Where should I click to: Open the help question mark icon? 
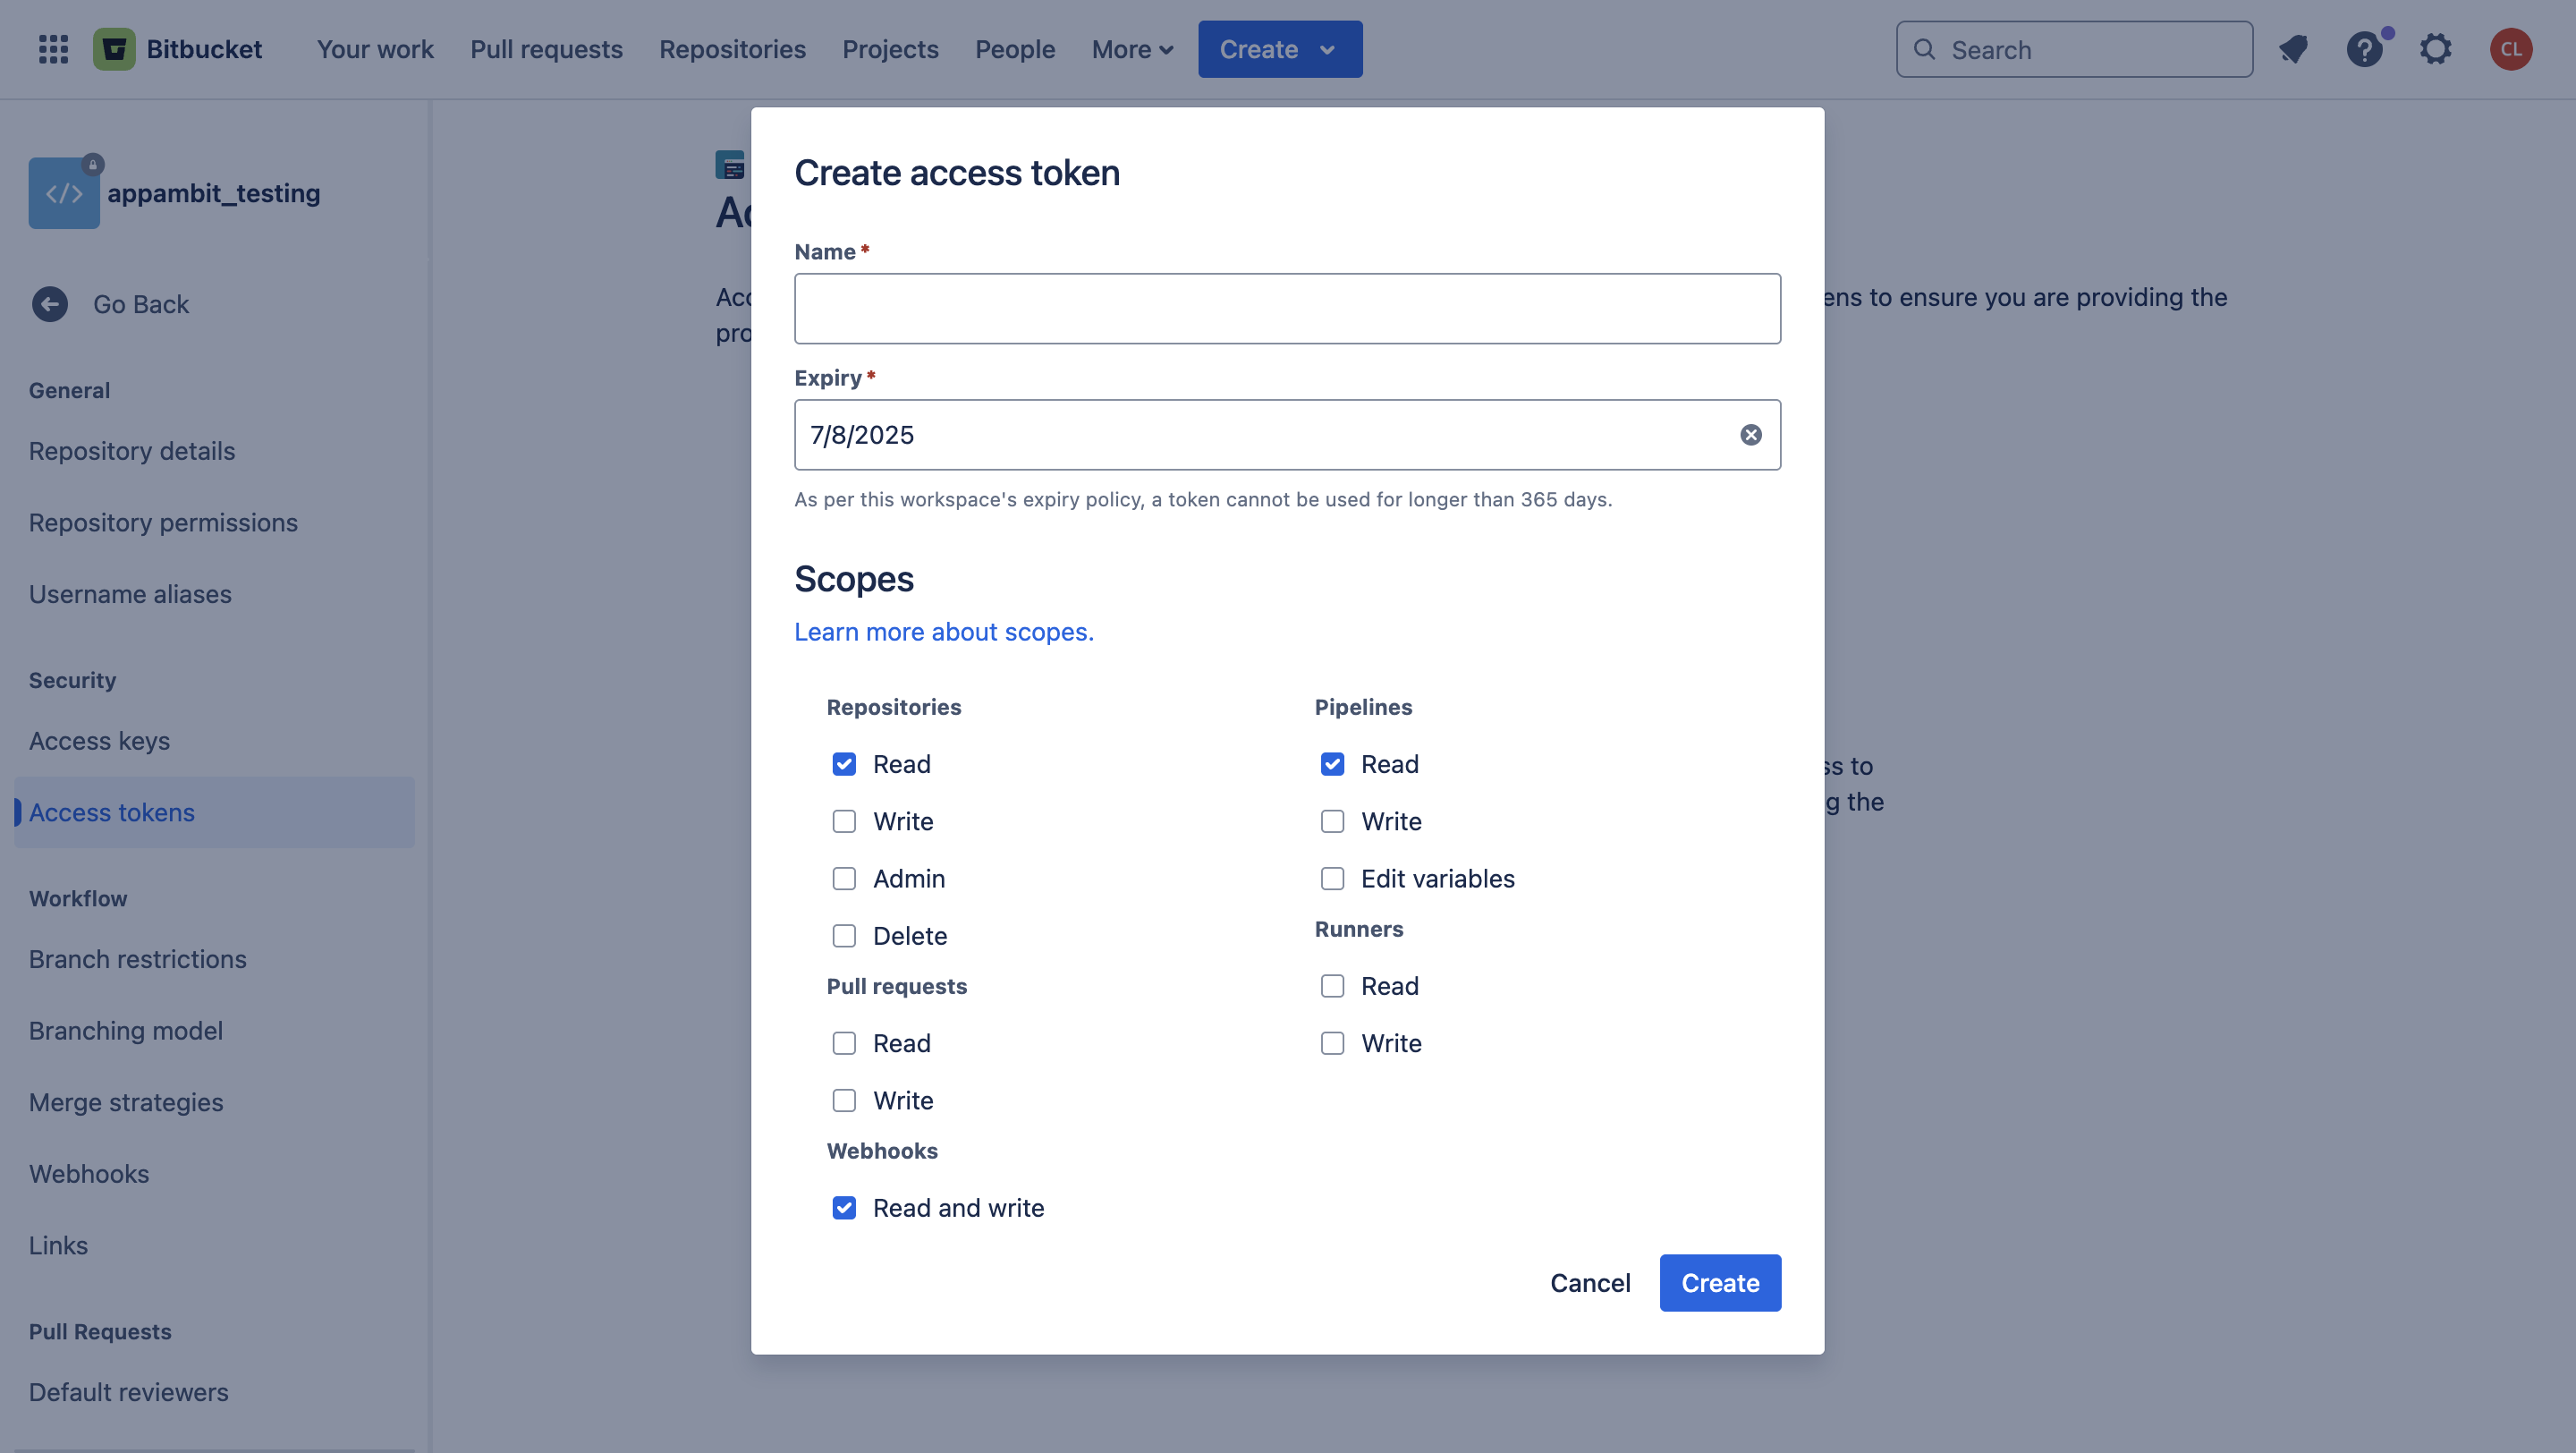(x=2364, y=49)
